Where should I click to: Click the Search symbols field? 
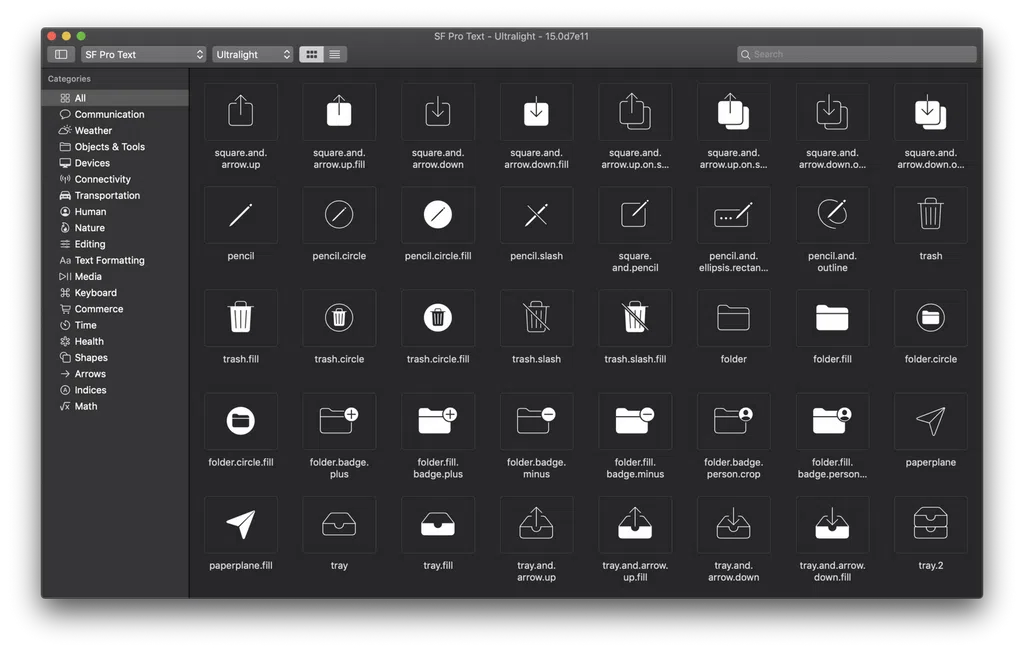pos(857,54)
